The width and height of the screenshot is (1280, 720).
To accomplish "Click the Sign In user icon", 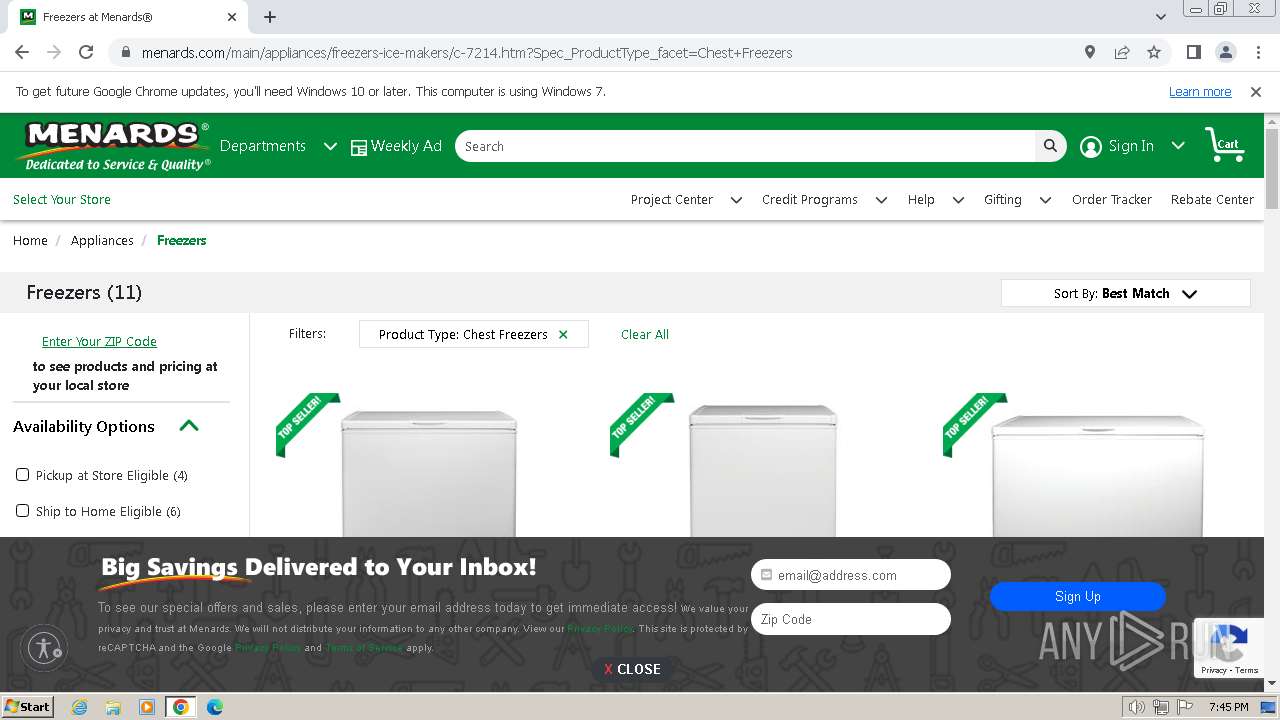I will pyautogui.click(x=1091, y=146).
